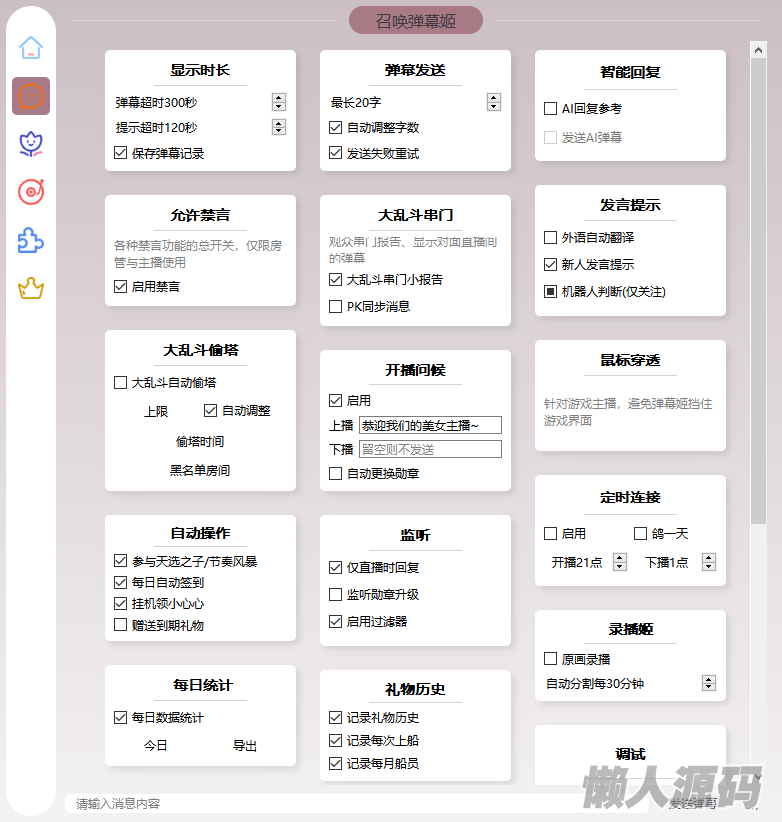Click the 下播 message field

pyautogui.click(x=430, y=449)
